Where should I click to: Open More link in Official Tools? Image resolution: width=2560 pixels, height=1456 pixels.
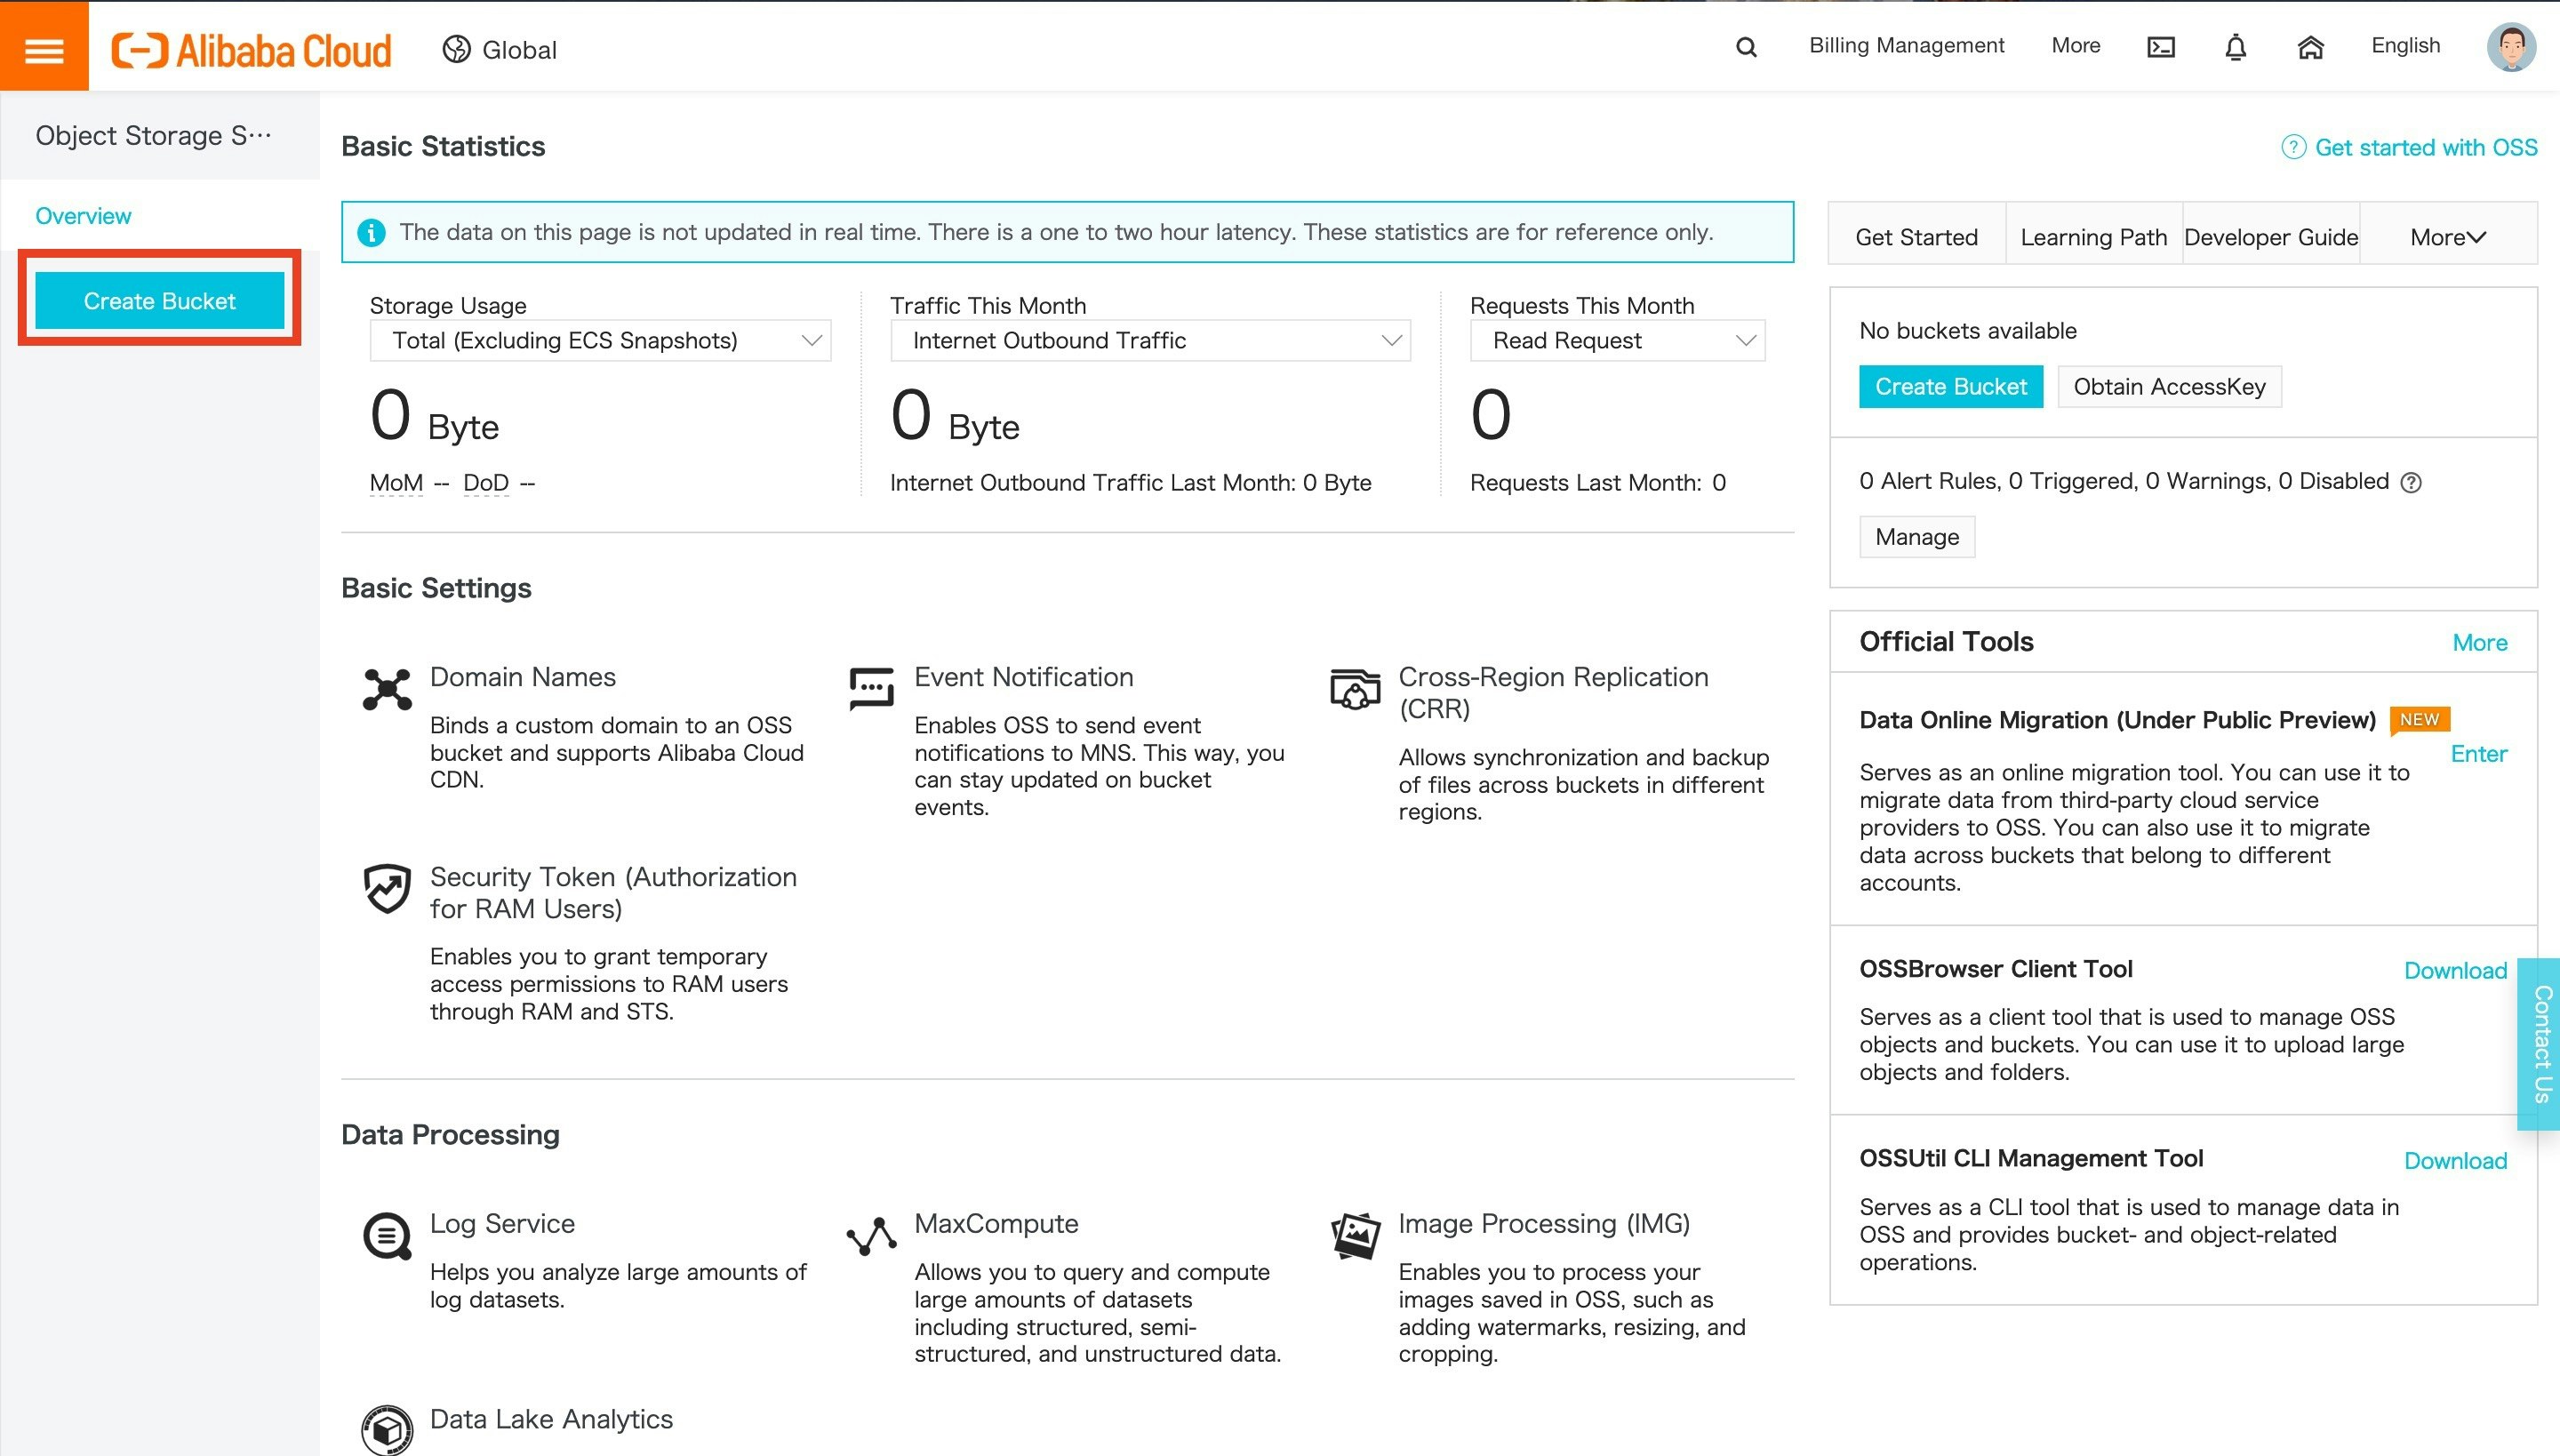[x=2479, y=642]
